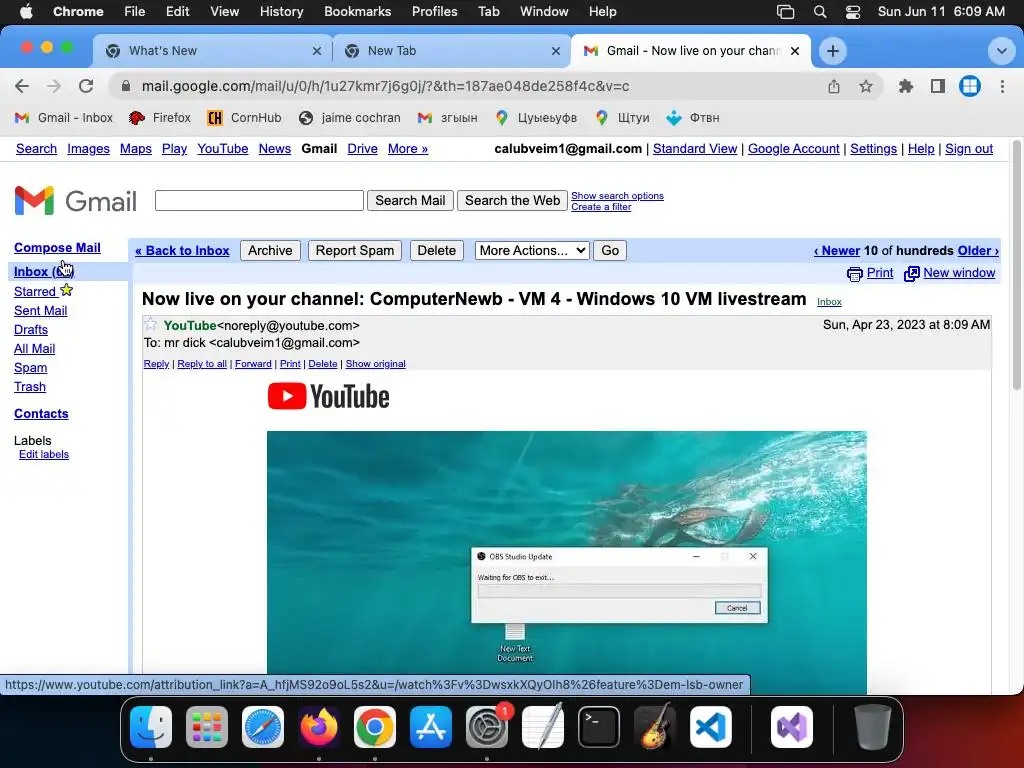Star this YouTube email message
Screen dimensions: 1024x768
tap(151, 324)
